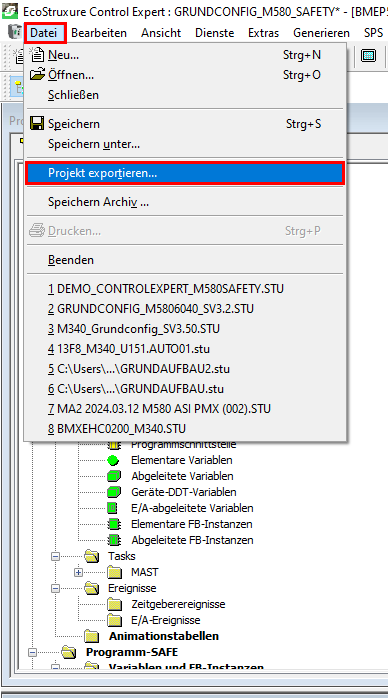
Task: Click the green cube icon of Geräte-DDT-Variablen
Action: [114, 492]
